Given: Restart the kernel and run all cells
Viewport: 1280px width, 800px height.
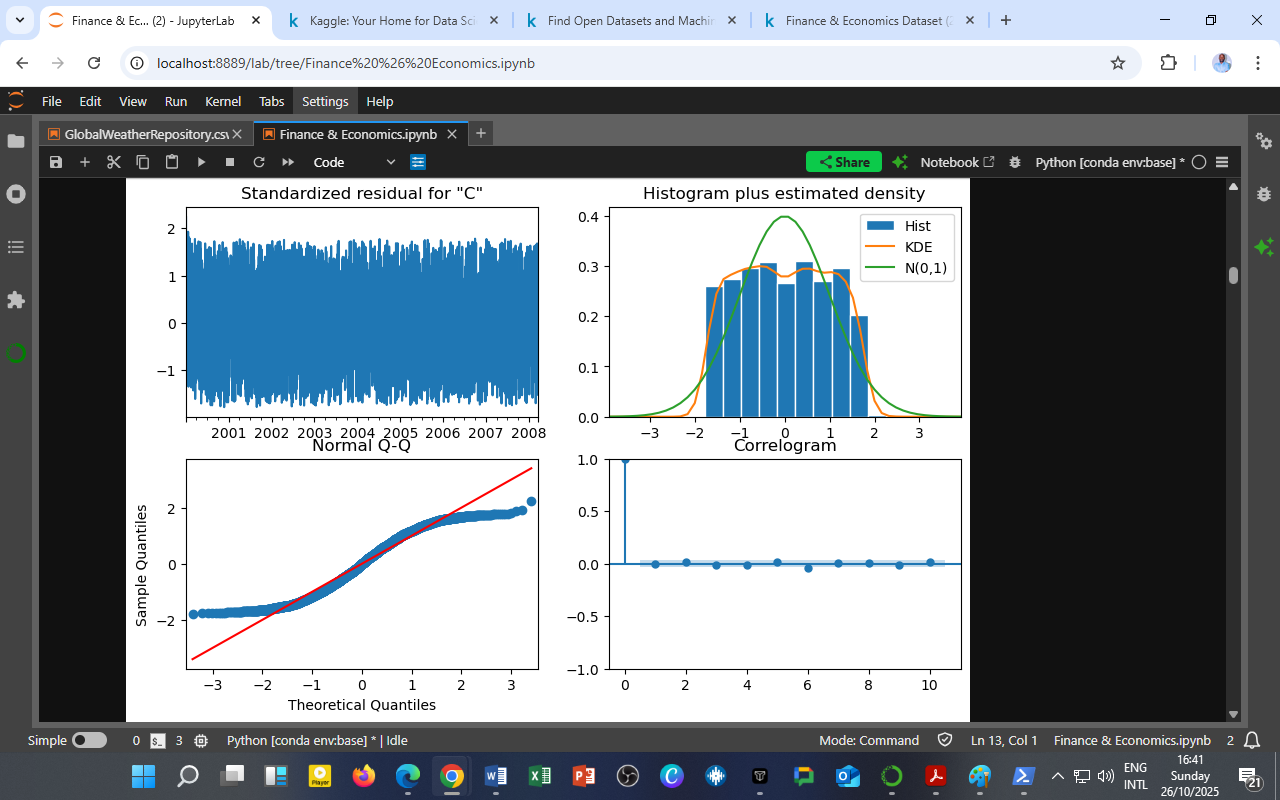Looking at the screenshot, I should coord(286,161).
